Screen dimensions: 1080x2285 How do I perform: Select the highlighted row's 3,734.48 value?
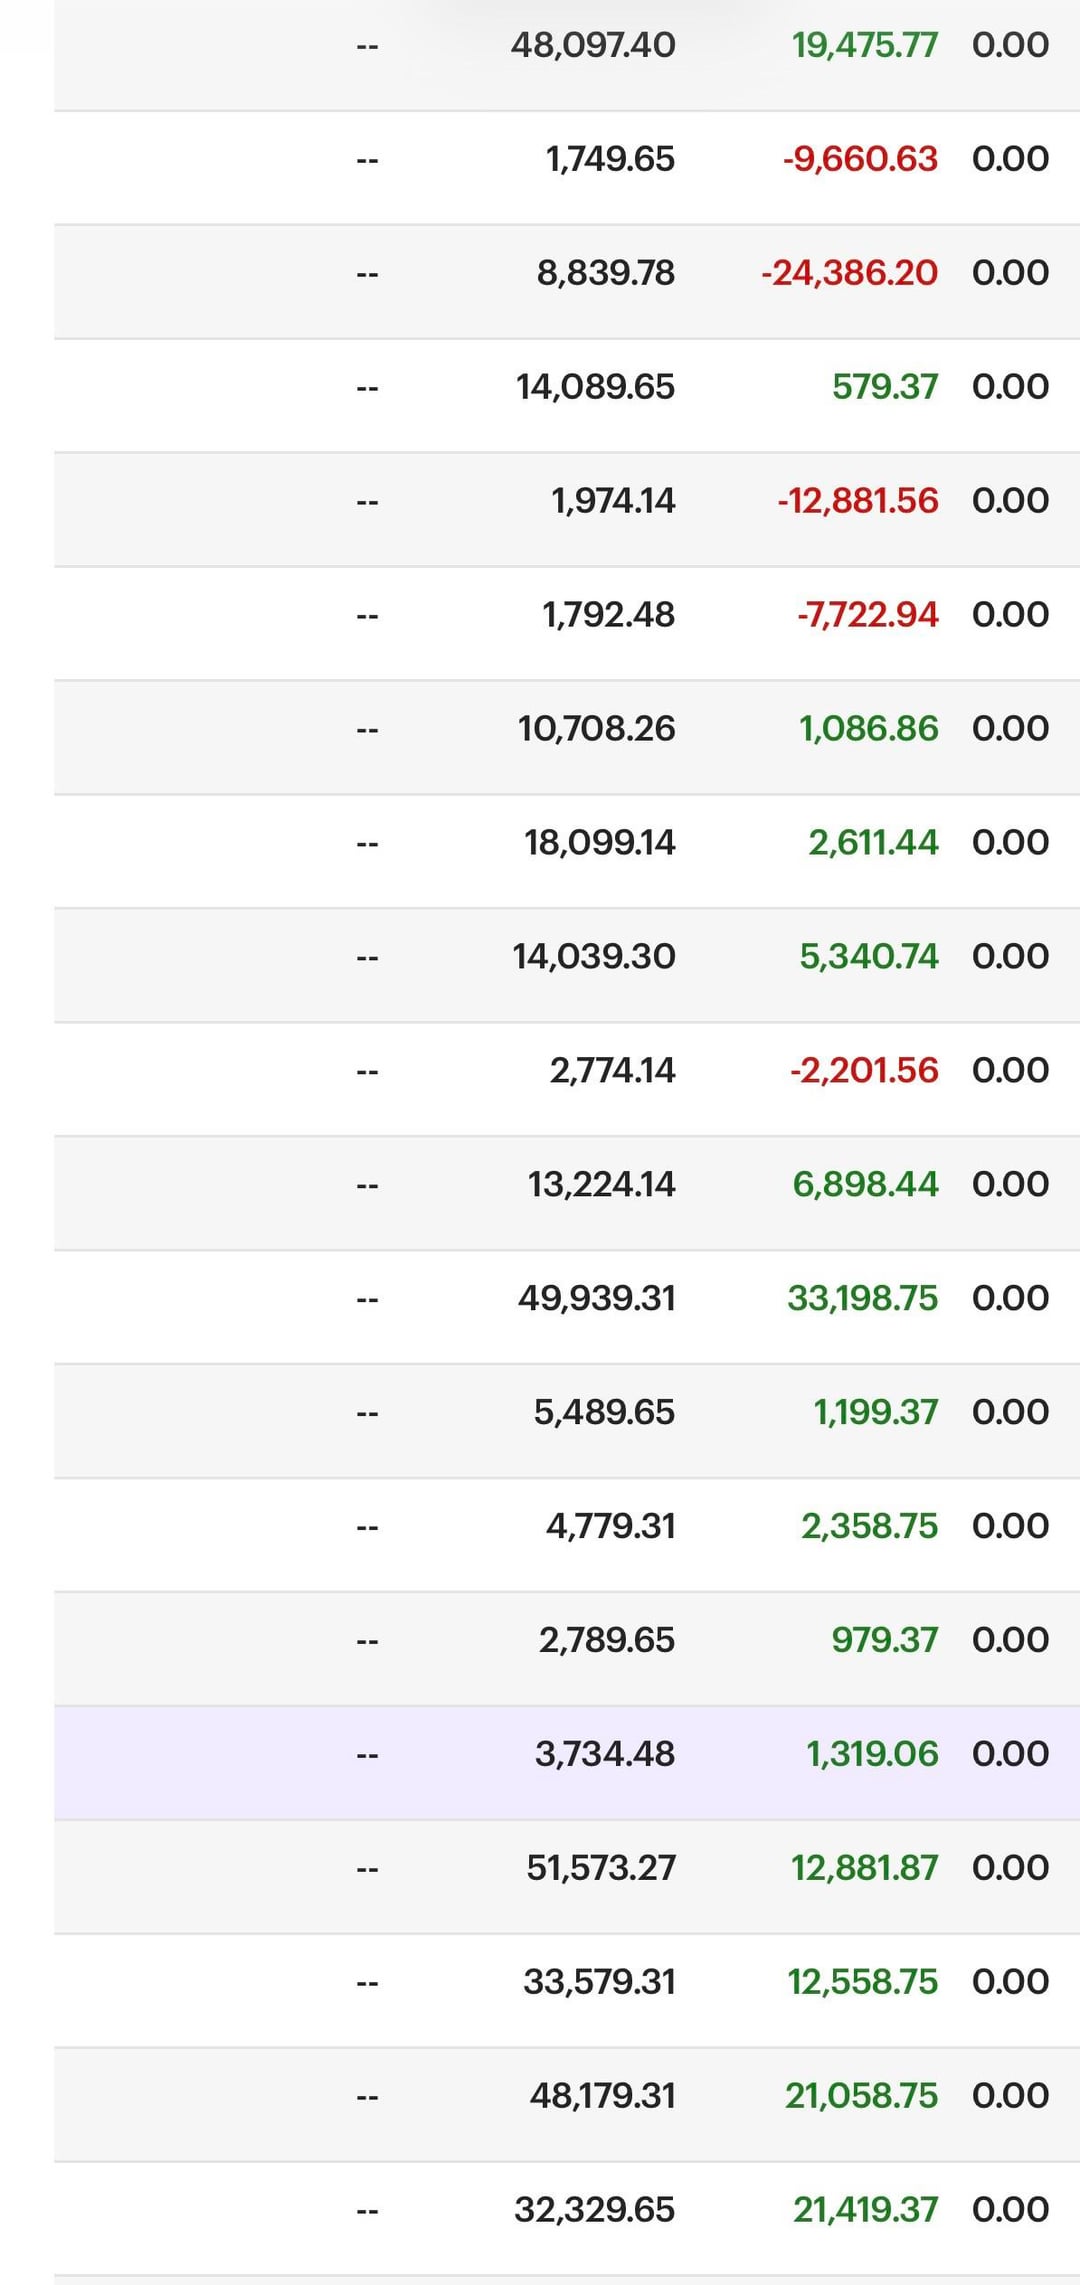(x=604, y=1755)
